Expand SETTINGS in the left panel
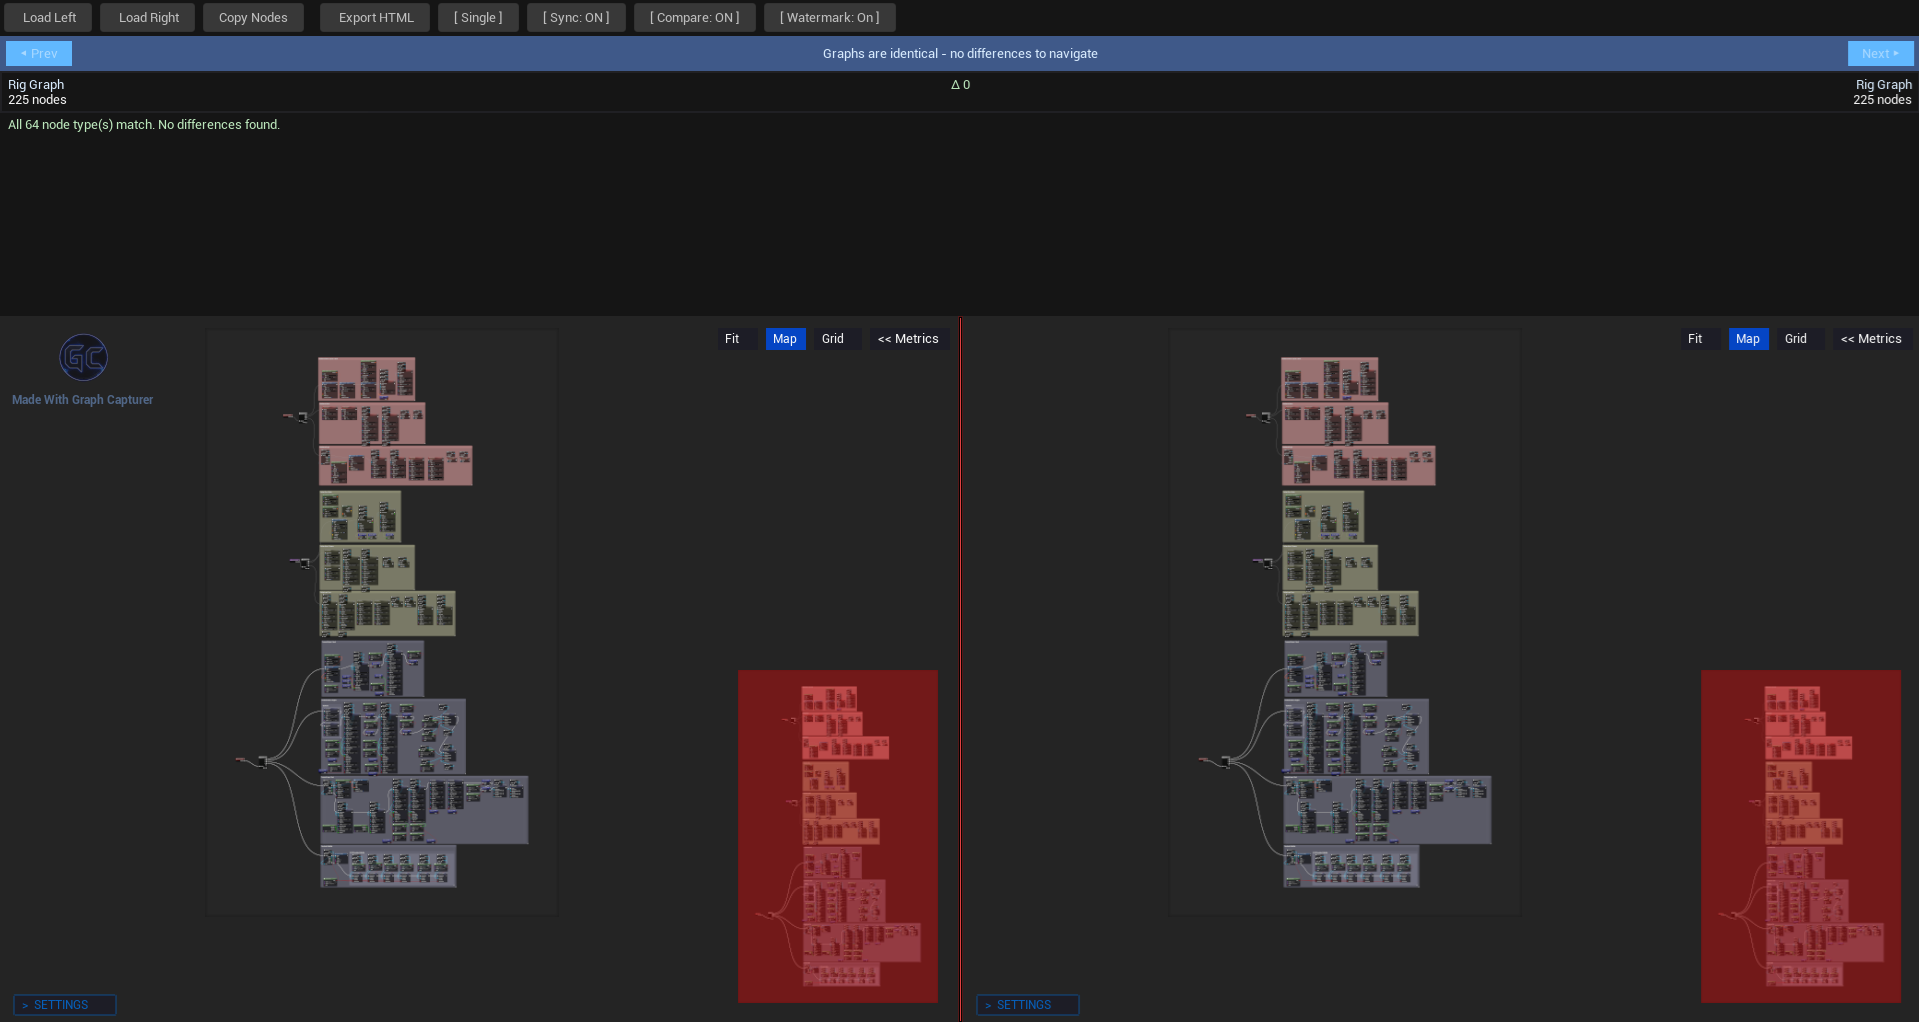 pyautogui.click(x=65, y=1005)
